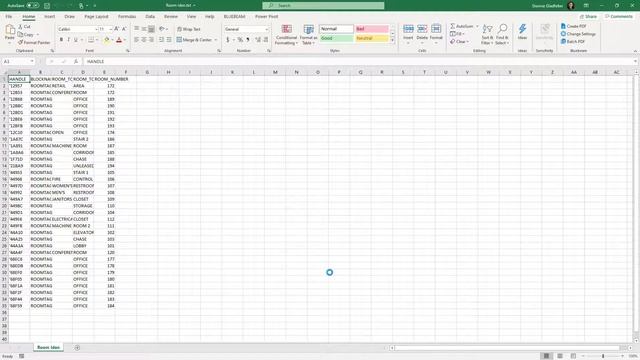
Task: Apply the red Font Color
Action: point(119,40)
